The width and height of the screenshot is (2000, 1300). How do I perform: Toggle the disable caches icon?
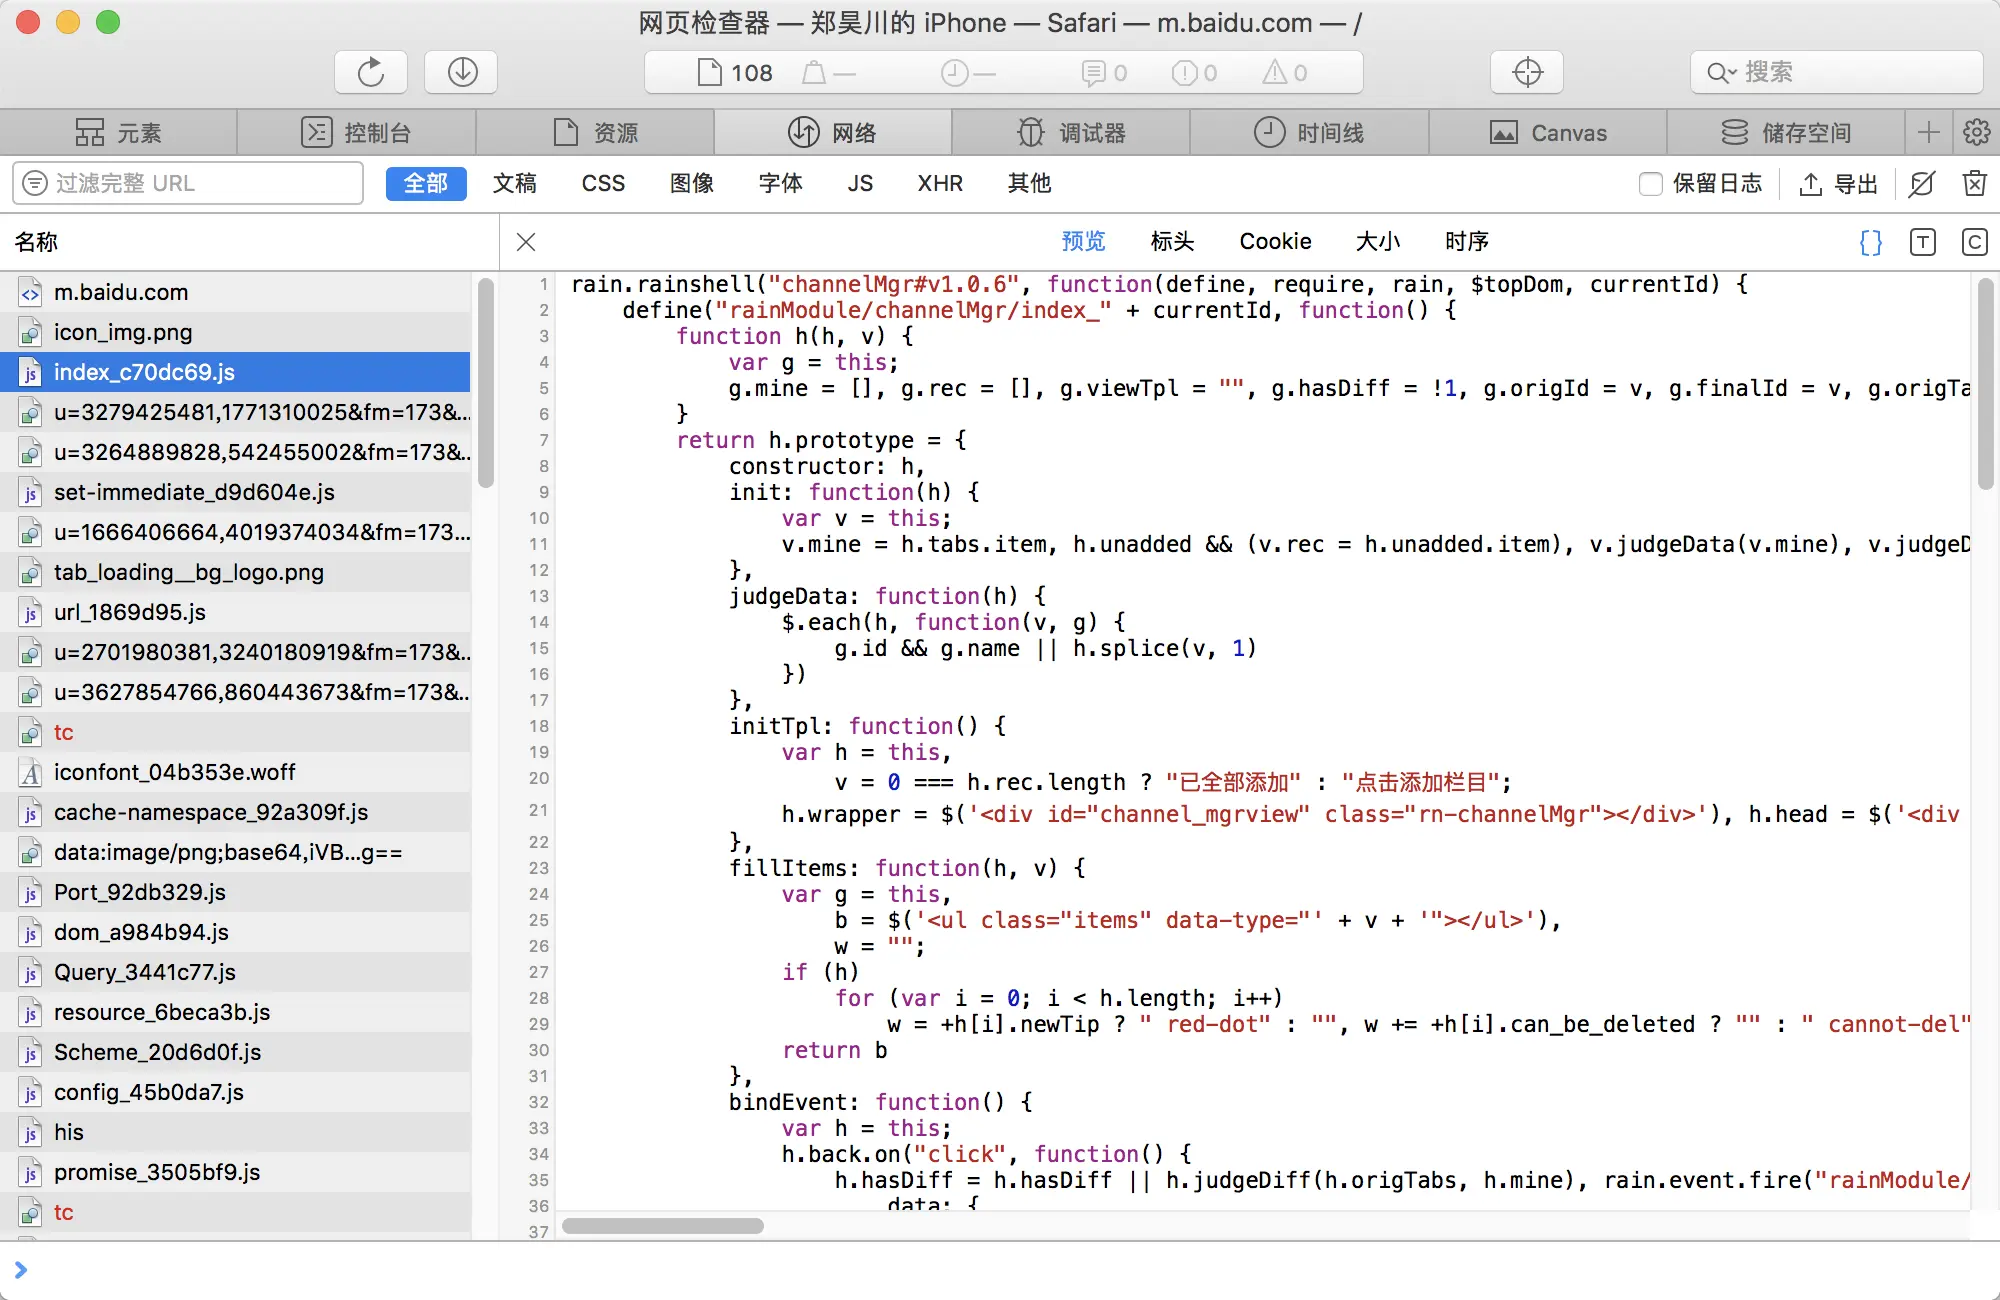click(x=1922, y=183)
